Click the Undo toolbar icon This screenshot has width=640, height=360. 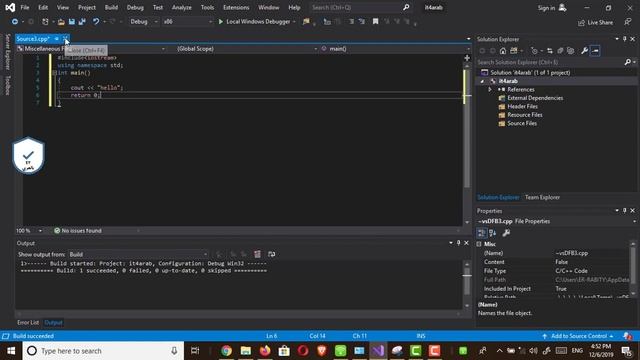coord(96,22)
